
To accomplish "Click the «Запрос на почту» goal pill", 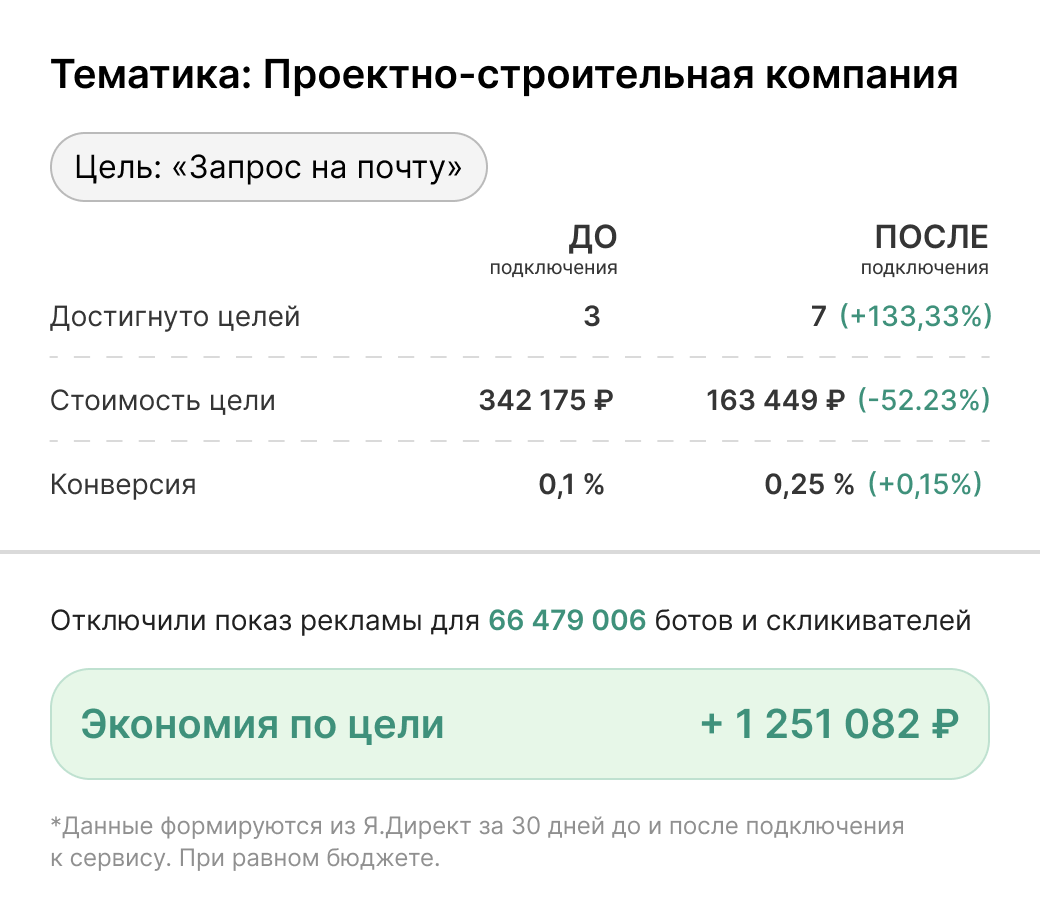I will click(x=268, y=167).
